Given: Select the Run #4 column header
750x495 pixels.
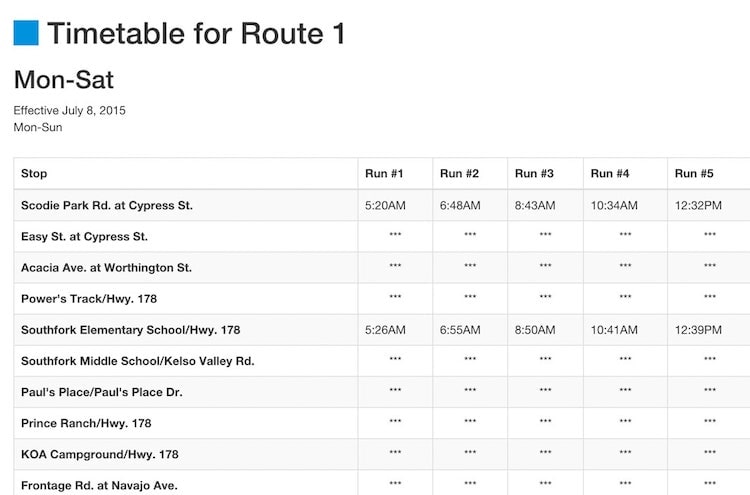Looking at the screenshot, I should coord(610,174).
